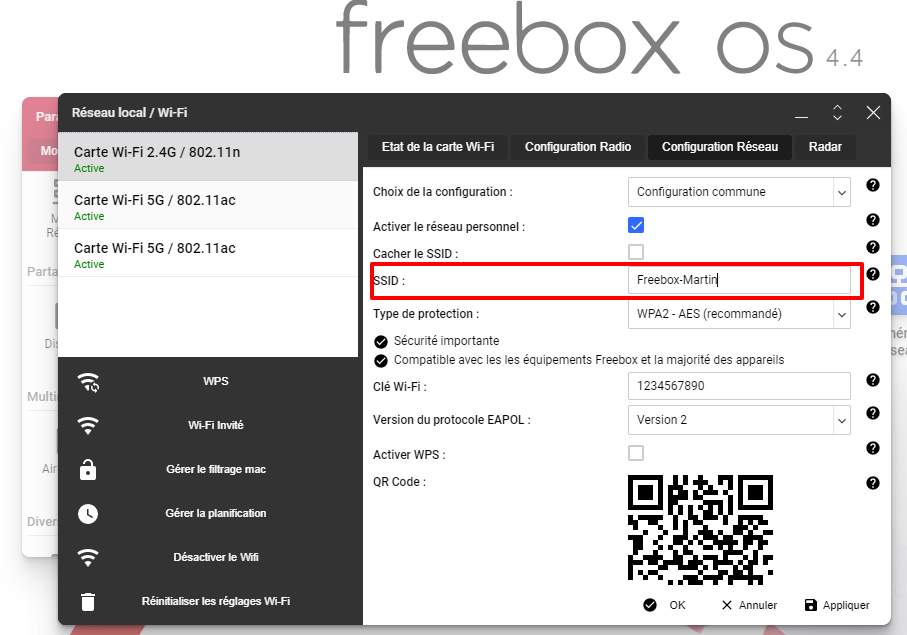Click help icon for Activer le réseau personnel

[873, 220]
